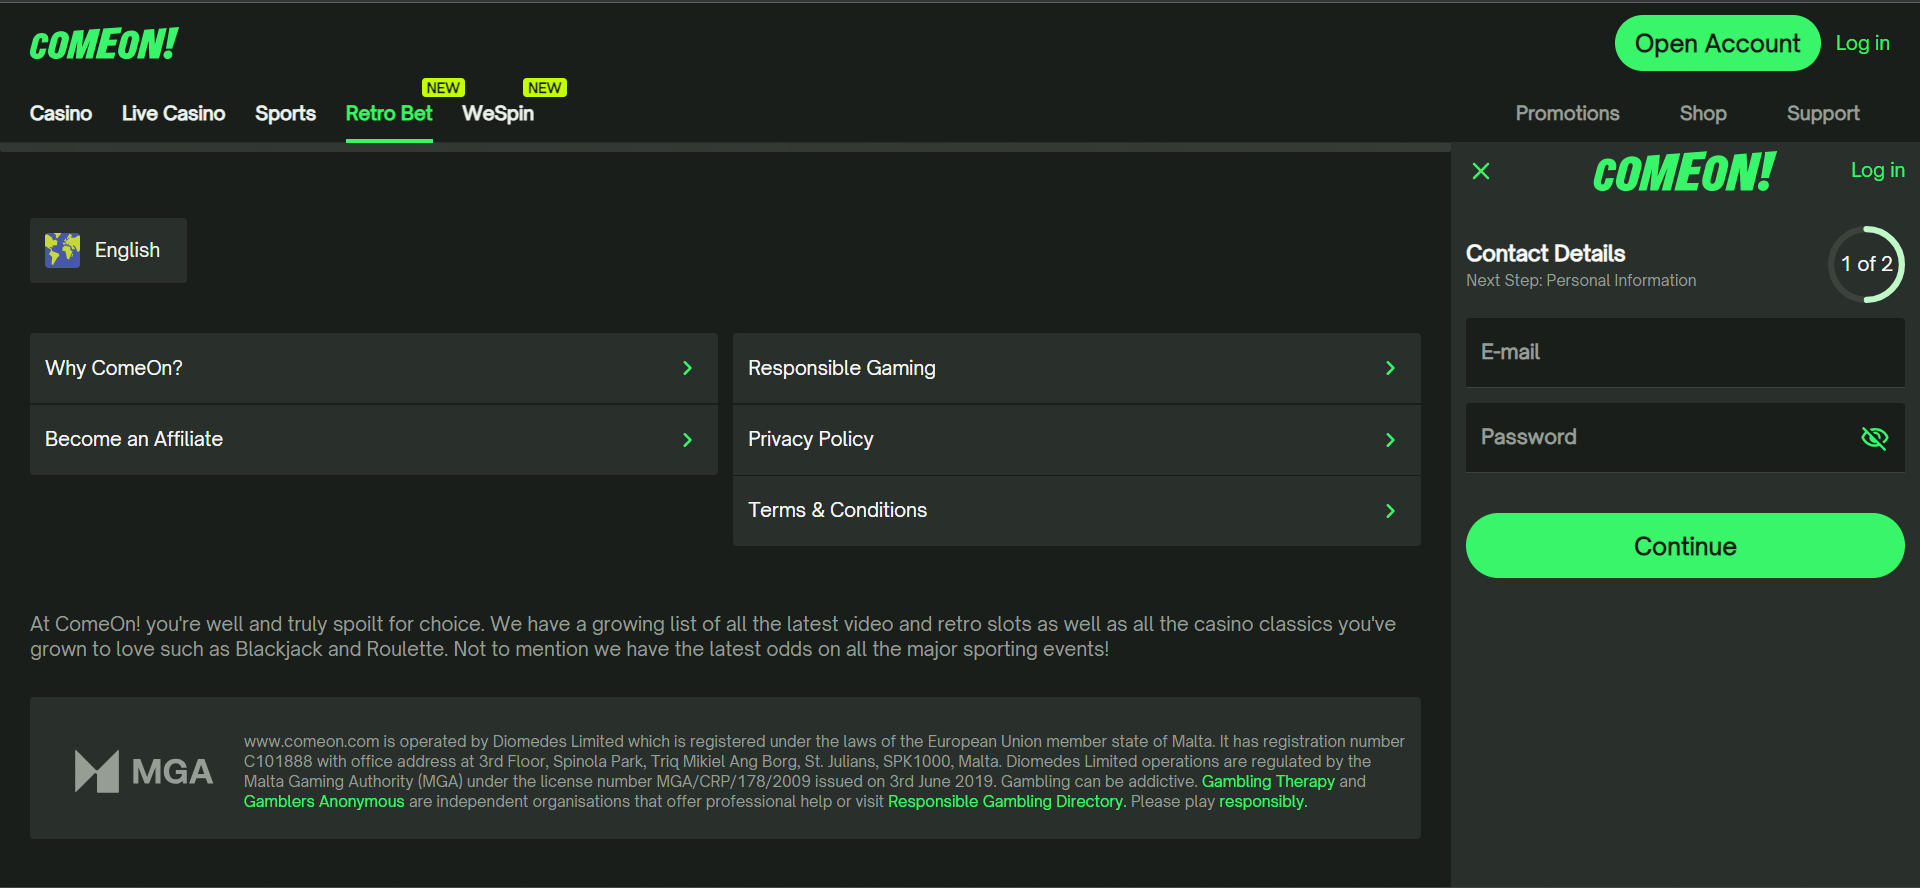Toggle password visibility eye icon

tap(1874, 437)
